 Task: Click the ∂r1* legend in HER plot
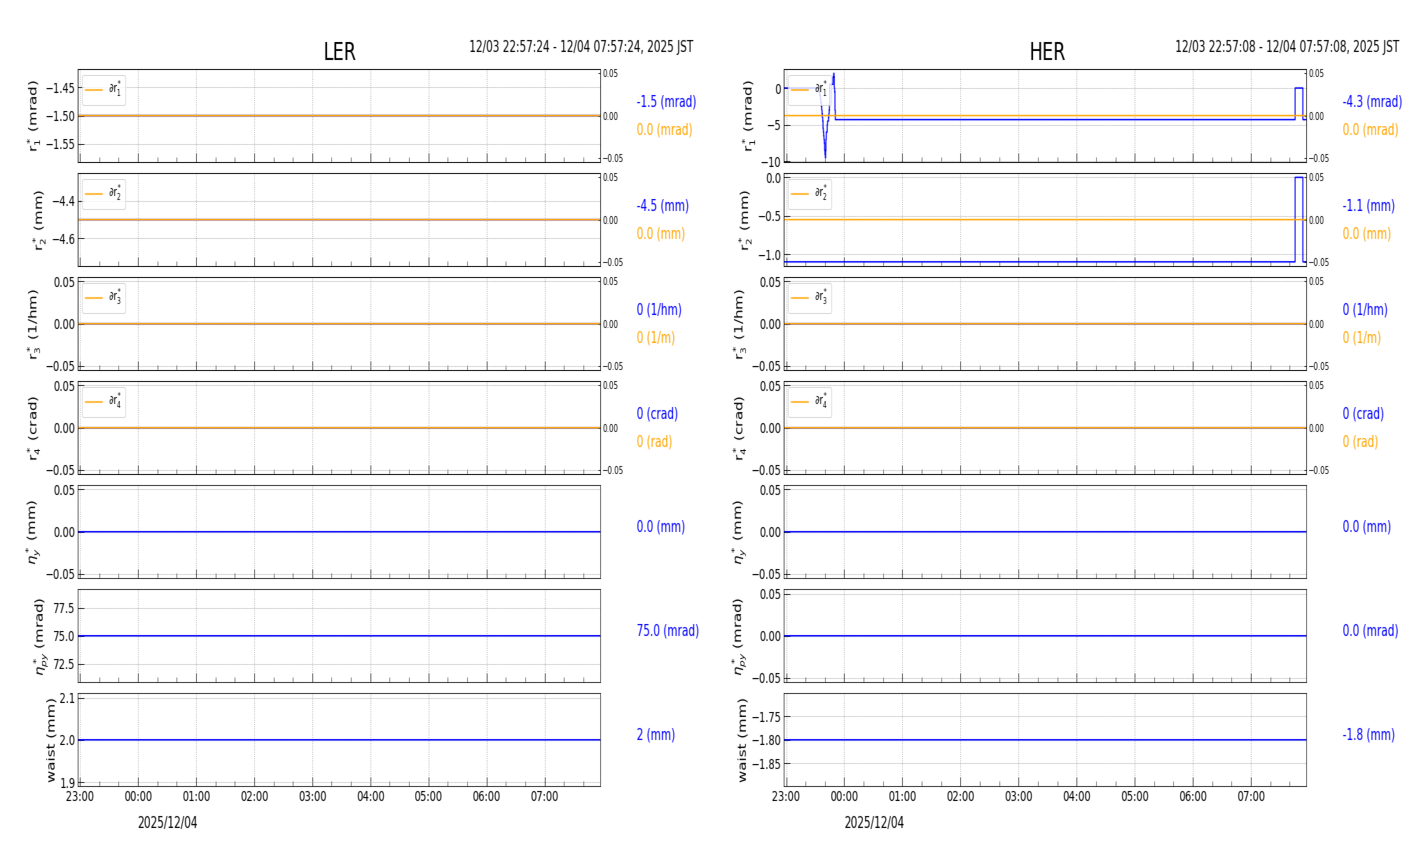tap(810, 90)
